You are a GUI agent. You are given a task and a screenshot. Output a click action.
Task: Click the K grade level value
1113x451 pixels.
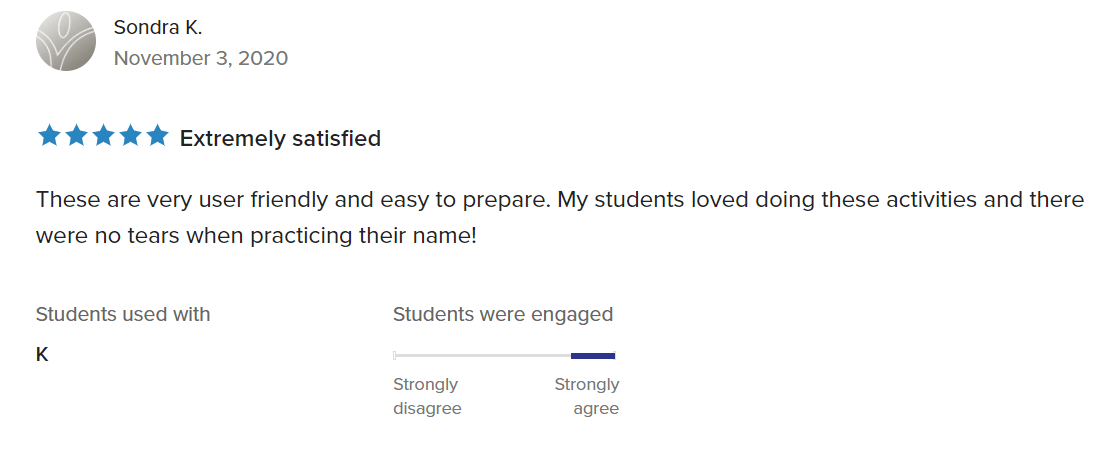coord(42,355)
